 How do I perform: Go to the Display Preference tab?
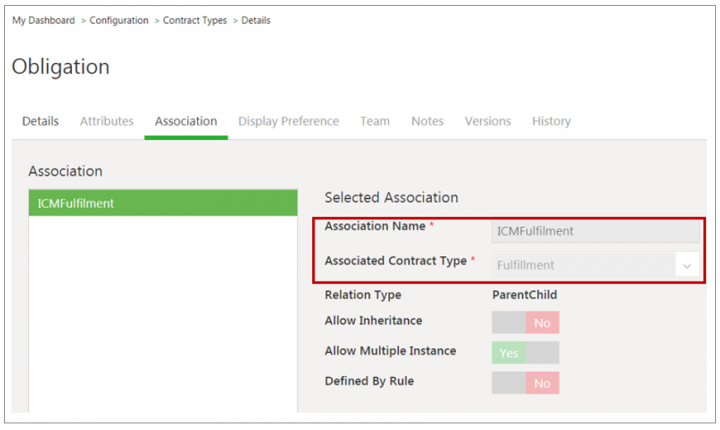click(288, 121)
